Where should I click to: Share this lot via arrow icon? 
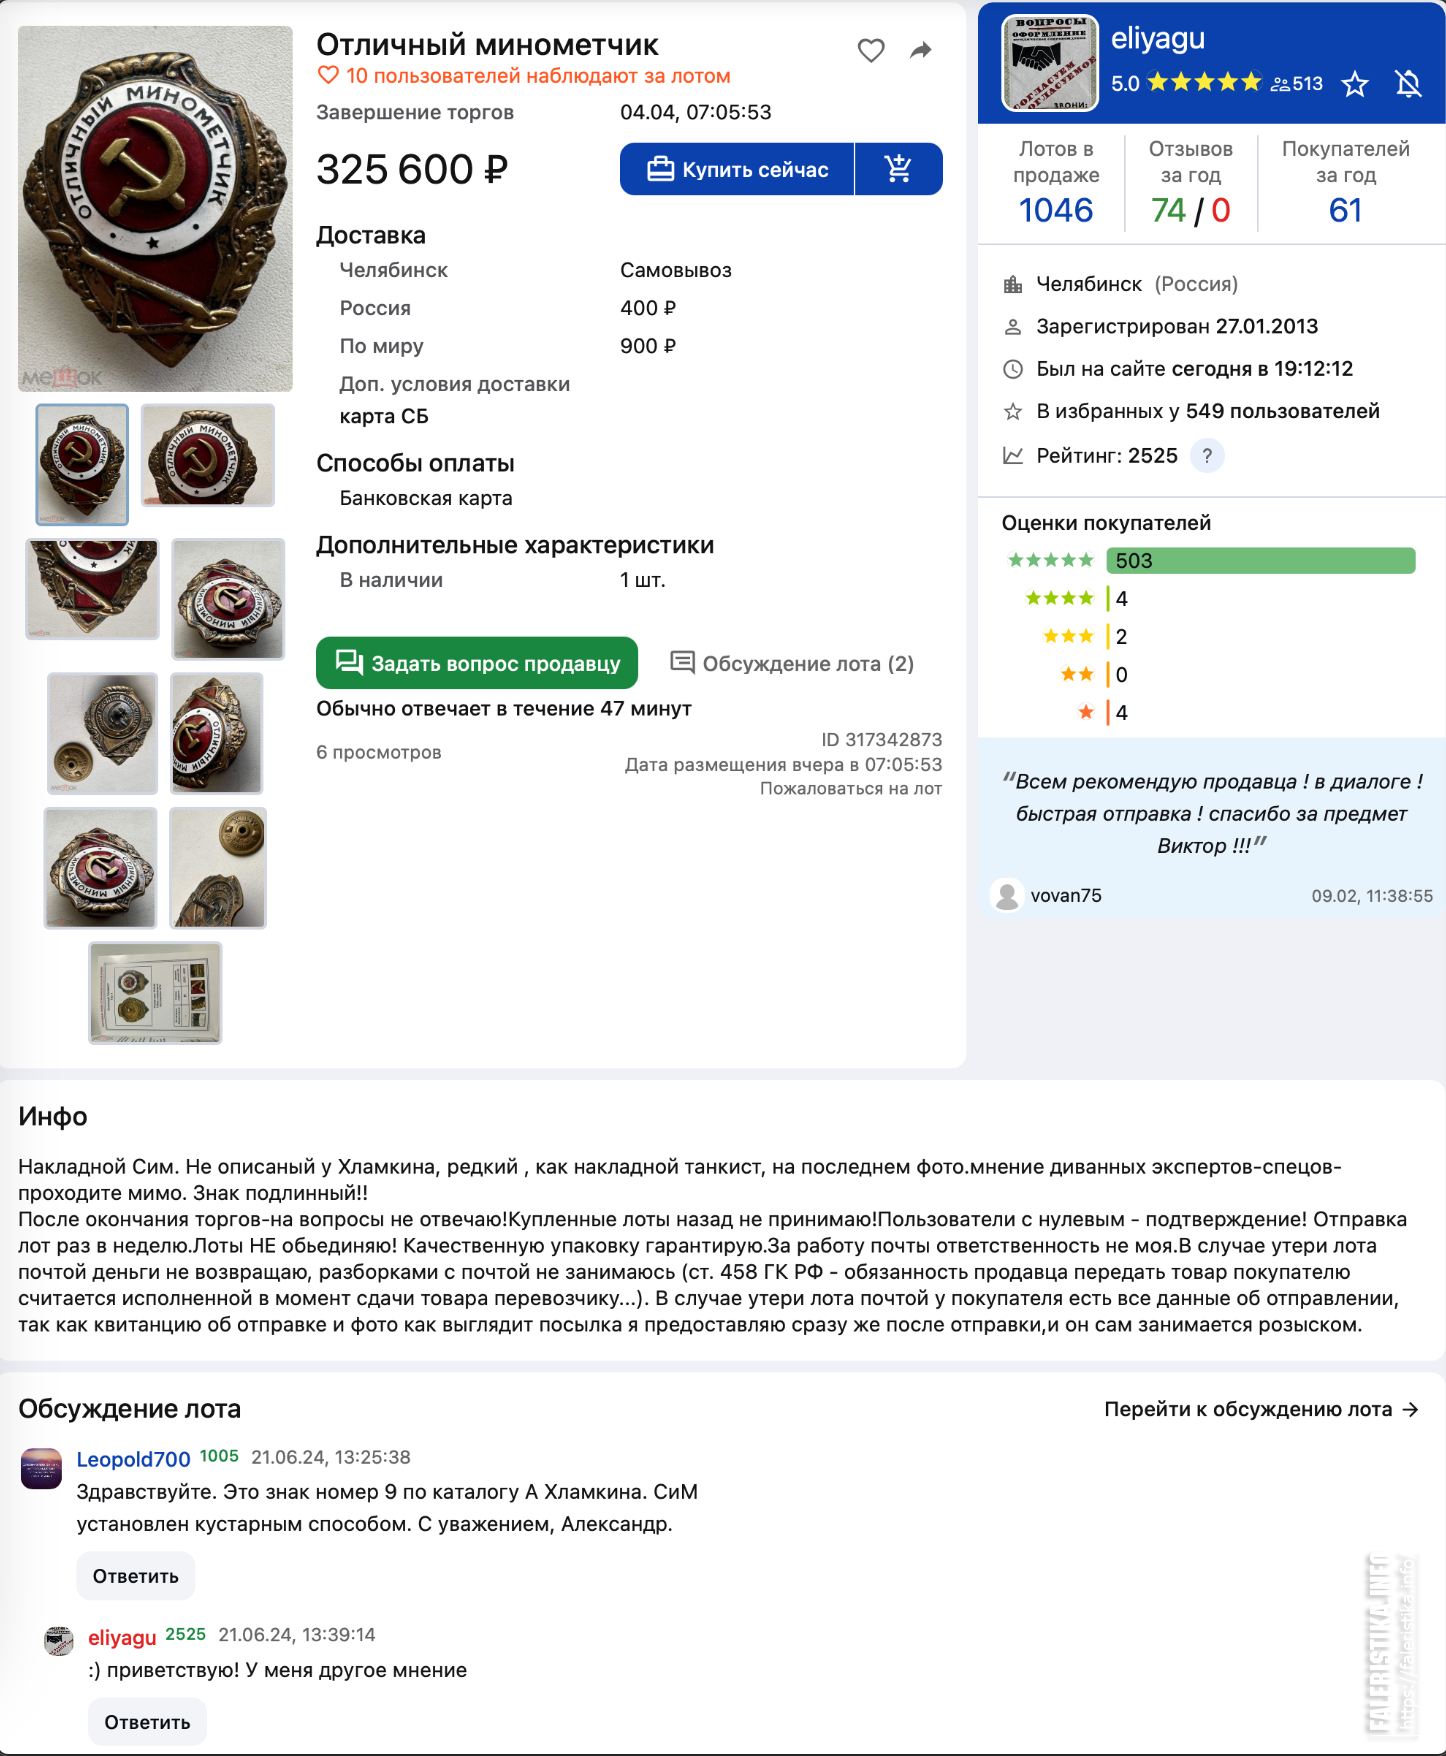click(x=921, y=50)
